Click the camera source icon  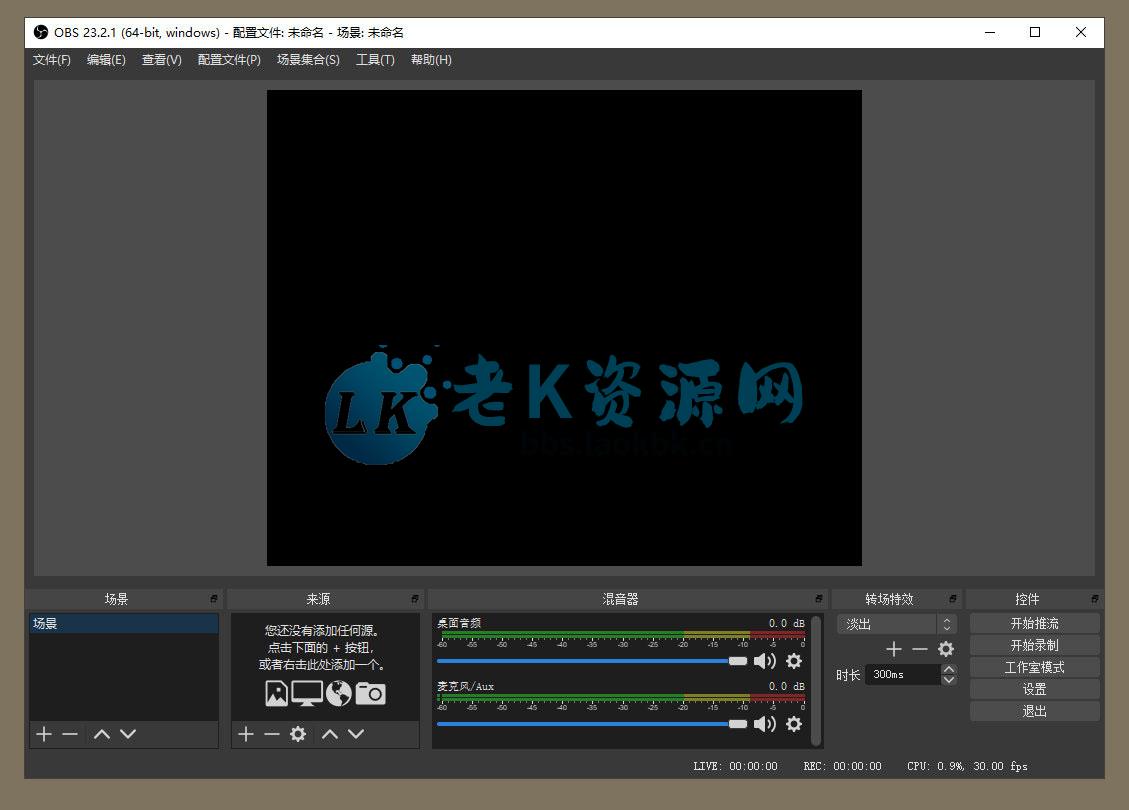pyautogui.click(x=371, y=693)
